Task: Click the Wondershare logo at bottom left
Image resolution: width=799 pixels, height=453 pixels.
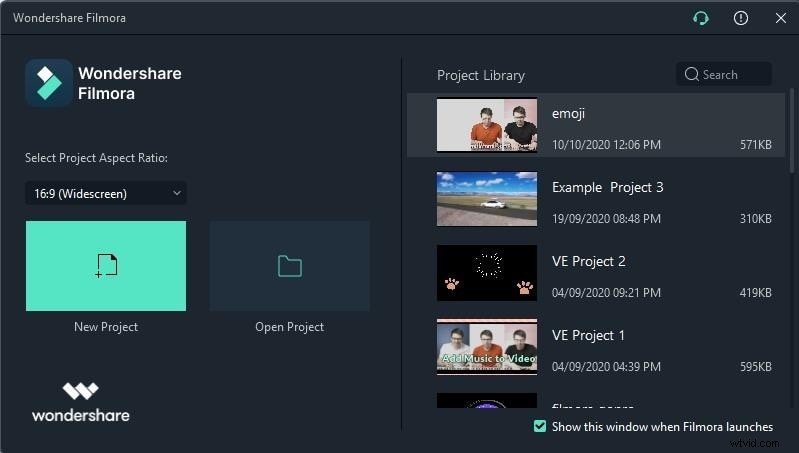Action: click(81, 403)
